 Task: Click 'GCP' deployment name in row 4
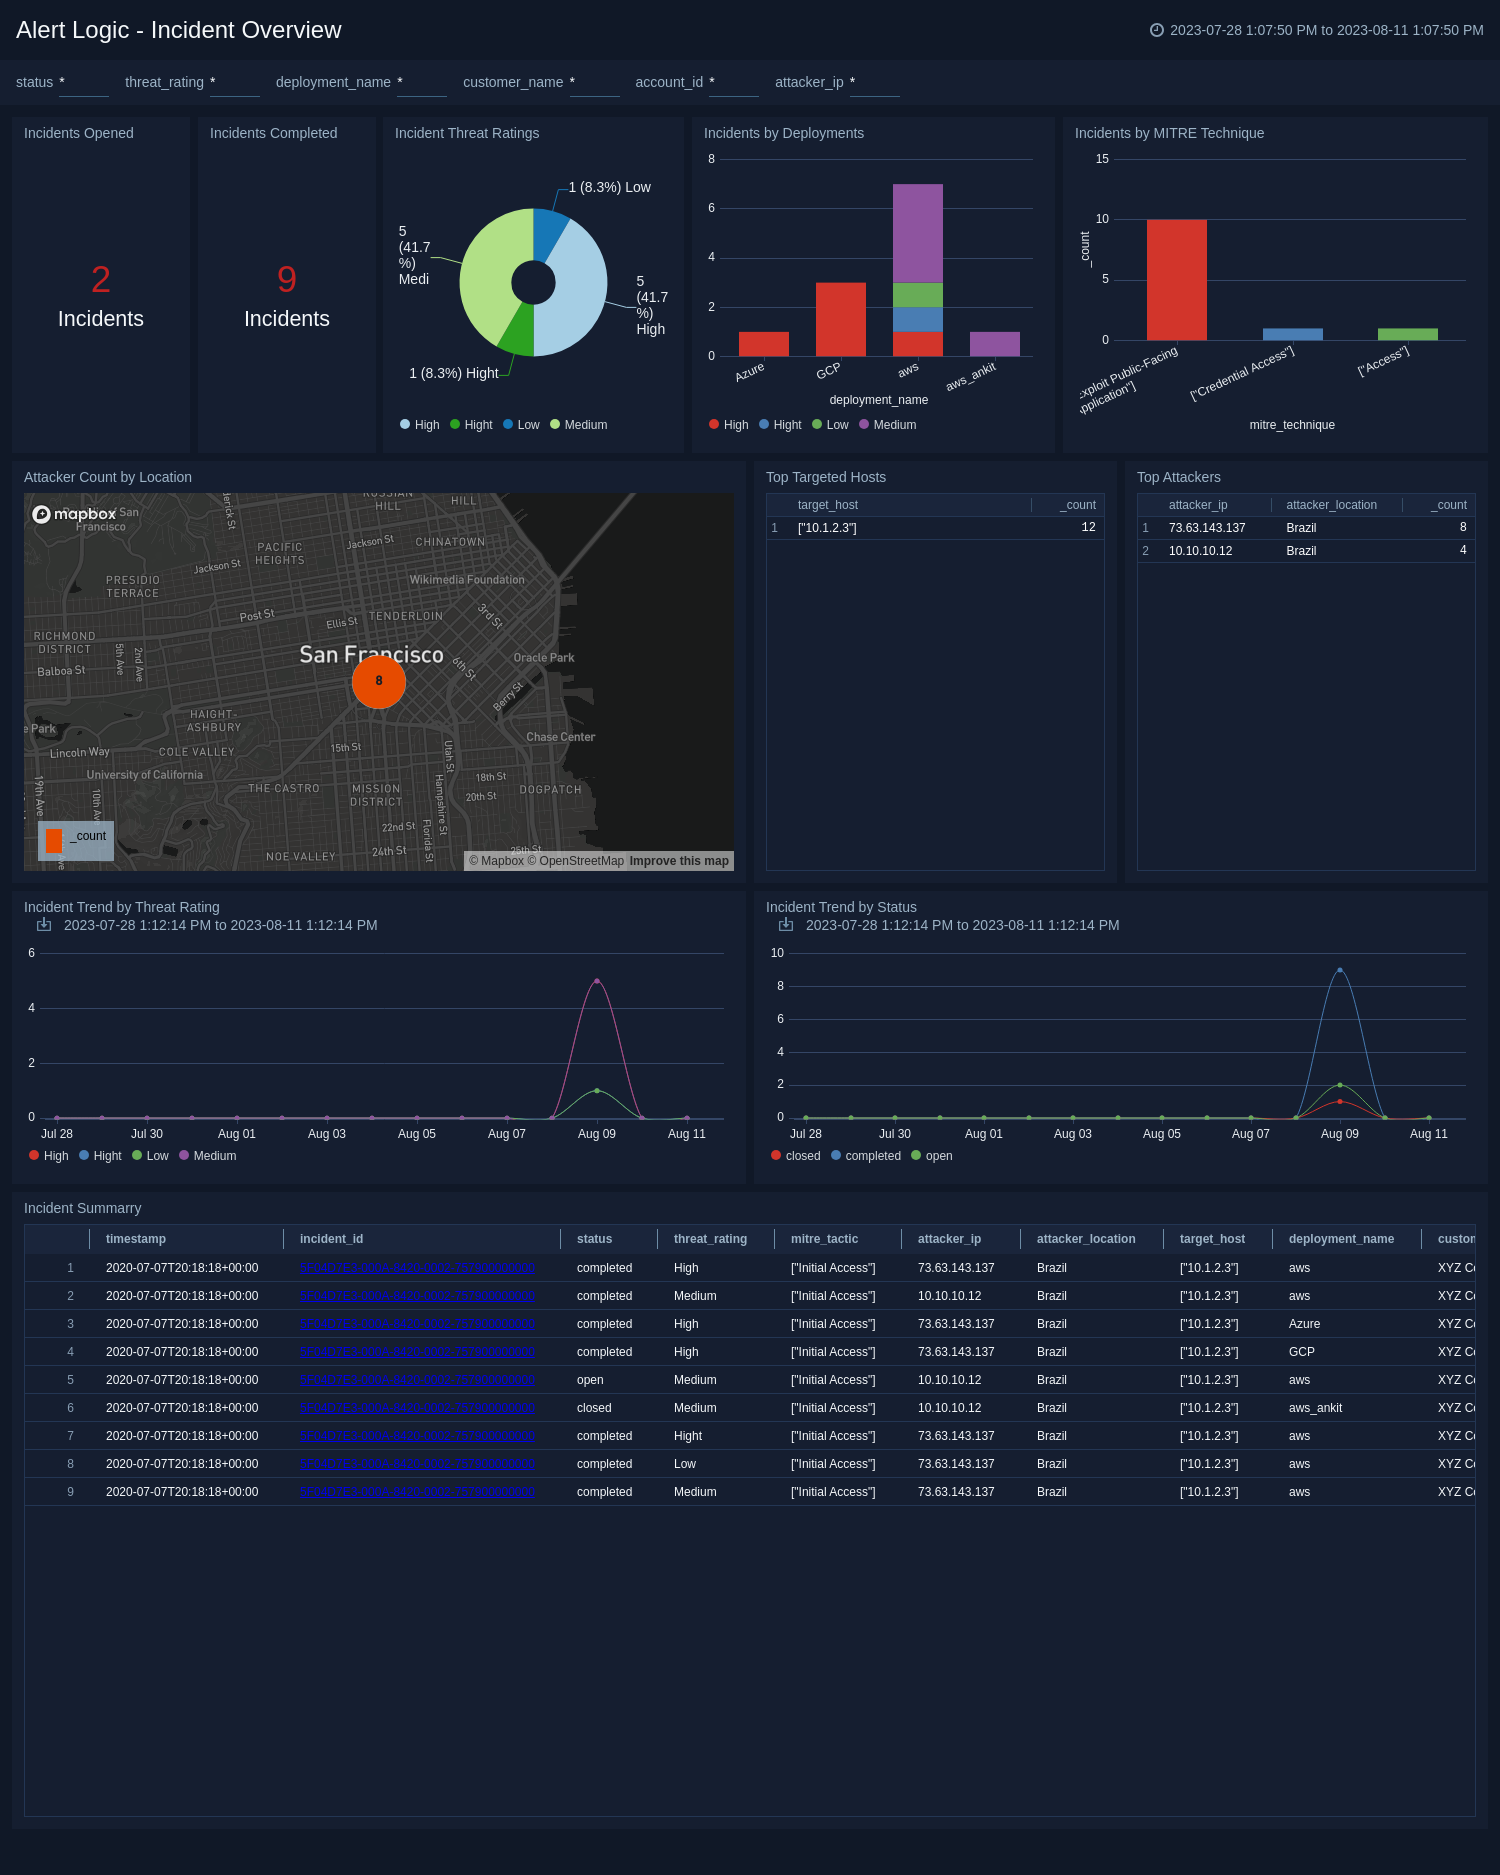pos(1302,1352)
